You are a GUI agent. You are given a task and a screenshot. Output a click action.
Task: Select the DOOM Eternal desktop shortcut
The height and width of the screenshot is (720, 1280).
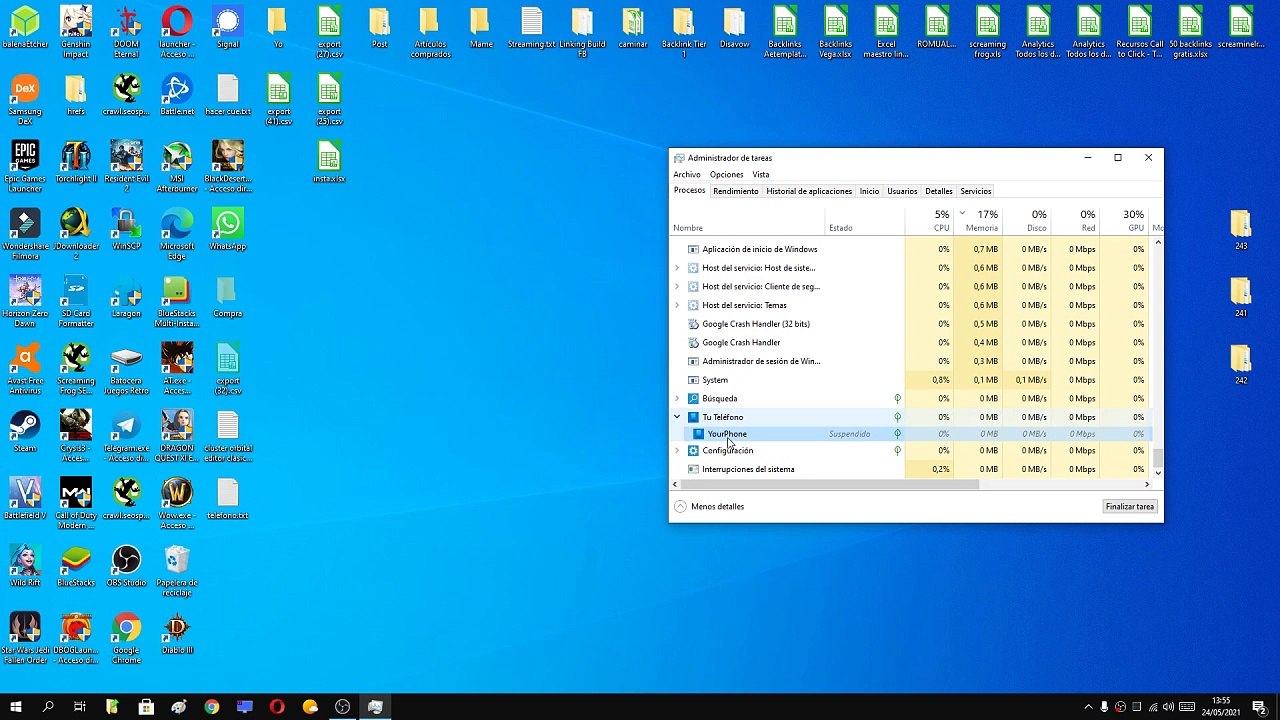[x=126, y=32]
